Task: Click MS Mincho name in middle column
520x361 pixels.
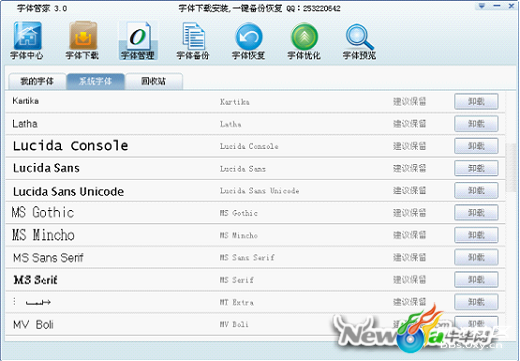Action: pos(239,235)
